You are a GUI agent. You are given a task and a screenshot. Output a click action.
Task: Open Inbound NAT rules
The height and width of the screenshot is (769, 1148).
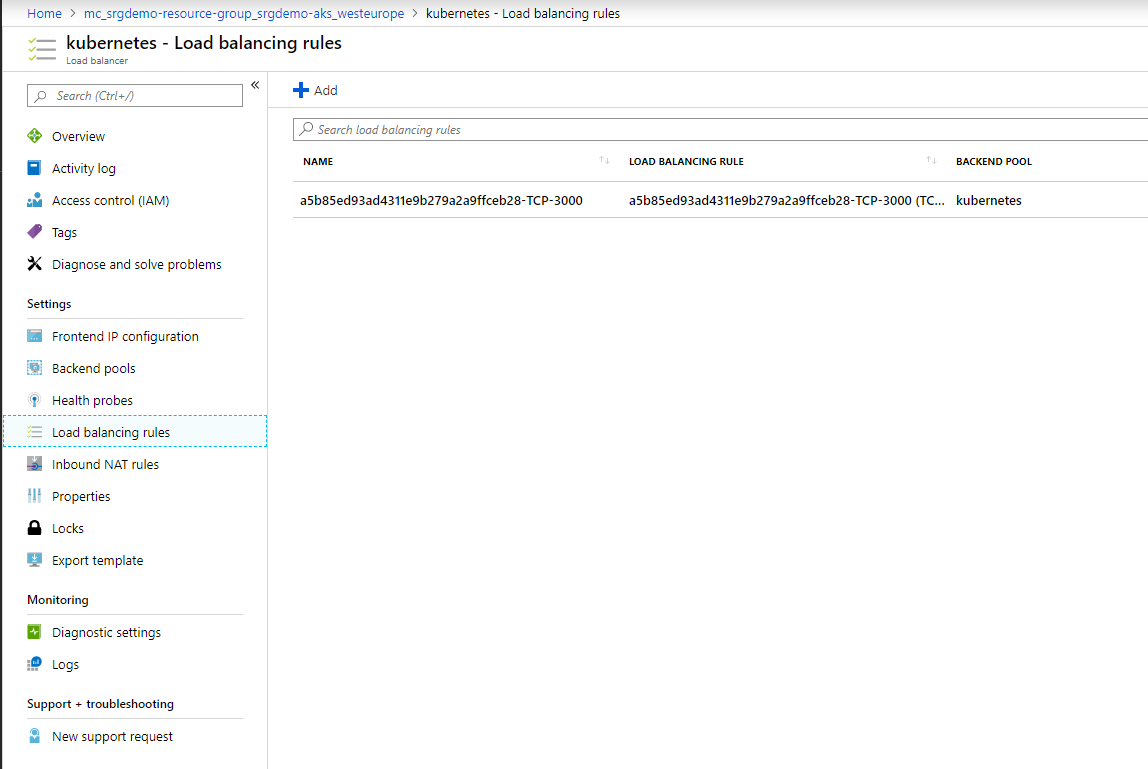pos(105,464)
